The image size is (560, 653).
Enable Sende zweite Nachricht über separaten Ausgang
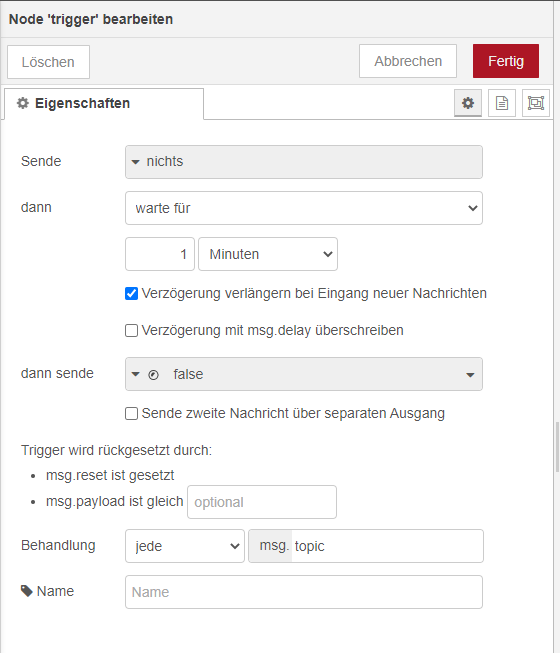click(x=132, y=414)
